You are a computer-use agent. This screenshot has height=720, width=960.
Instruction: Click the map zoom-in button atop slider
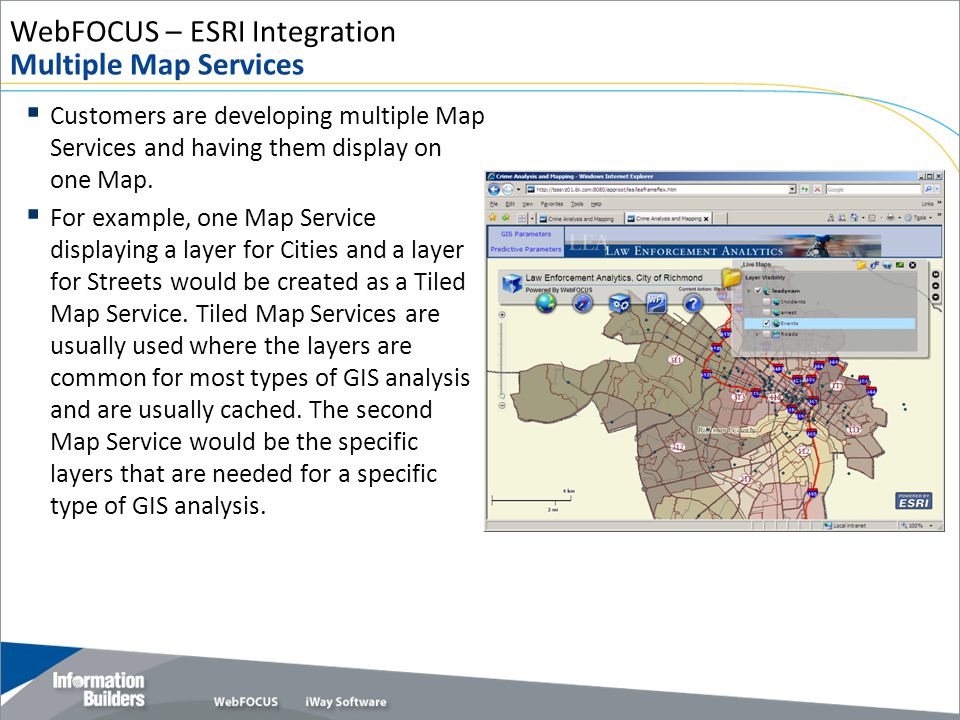[x=502, y=315]
